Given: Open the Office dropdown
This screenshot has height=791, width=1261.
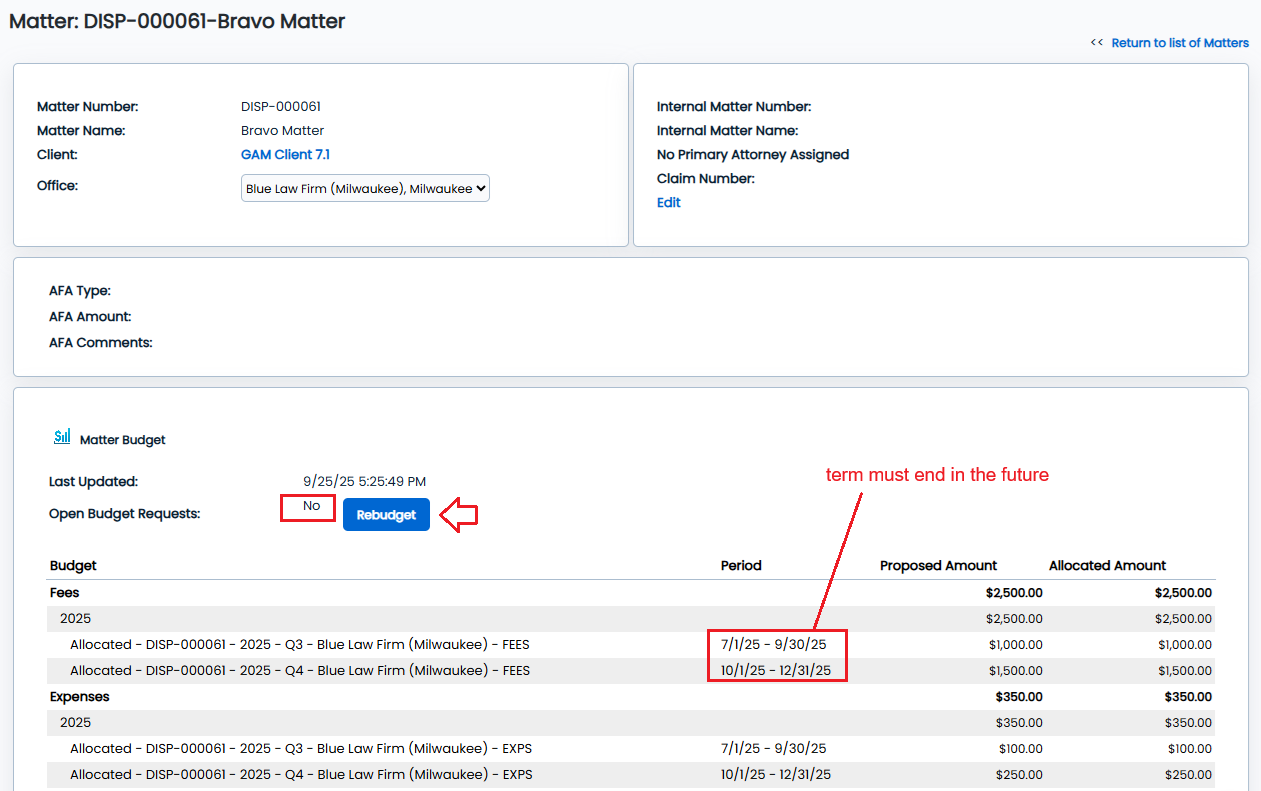Looking at the screenshot, I should tap(365, 189).
